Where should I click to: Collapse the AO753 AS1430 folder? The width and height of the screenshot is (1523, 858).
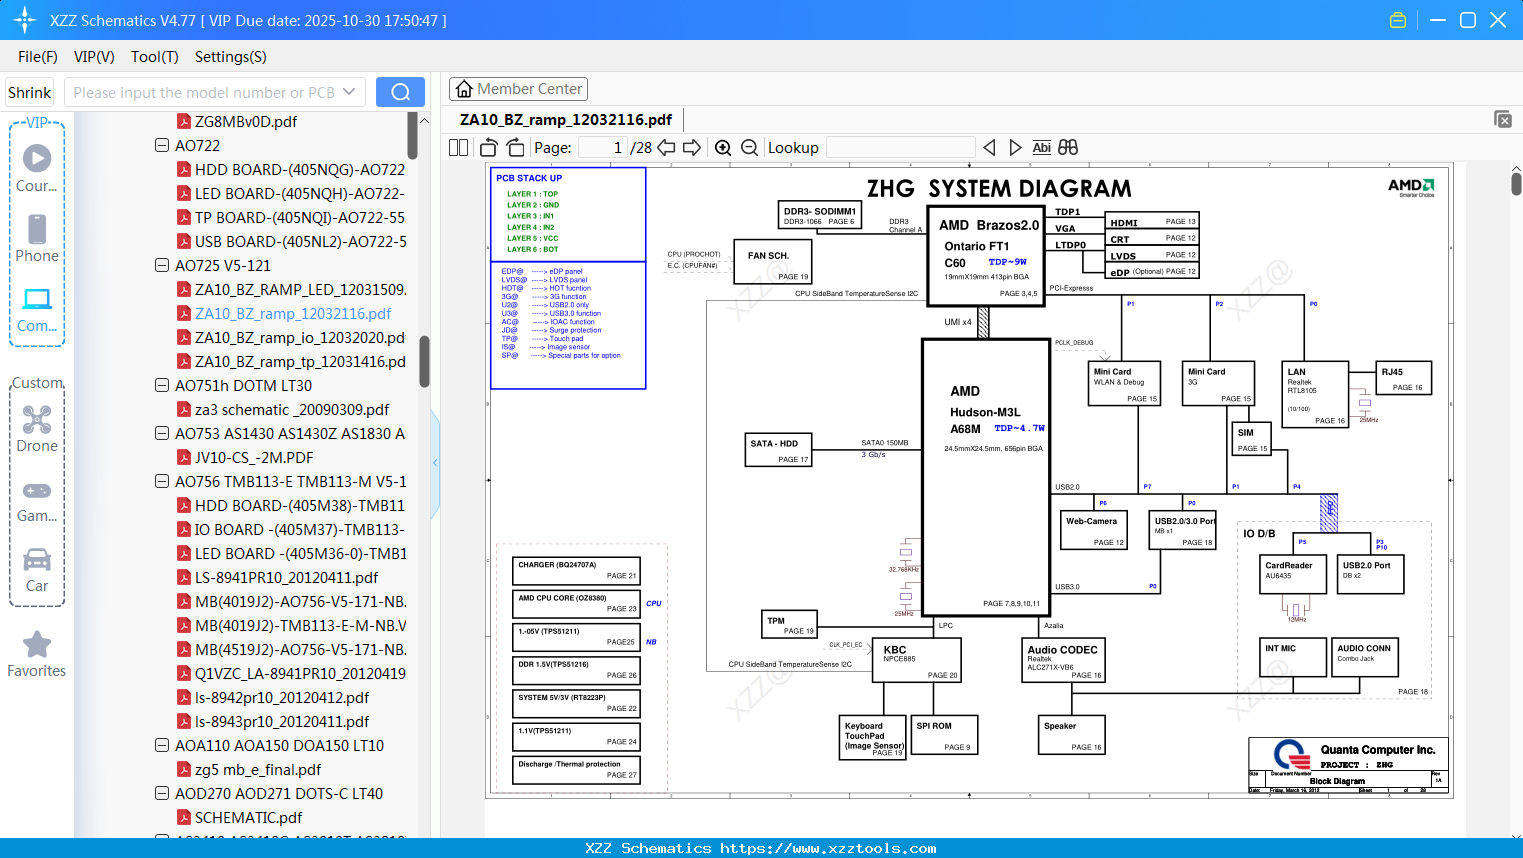point(162,433)
